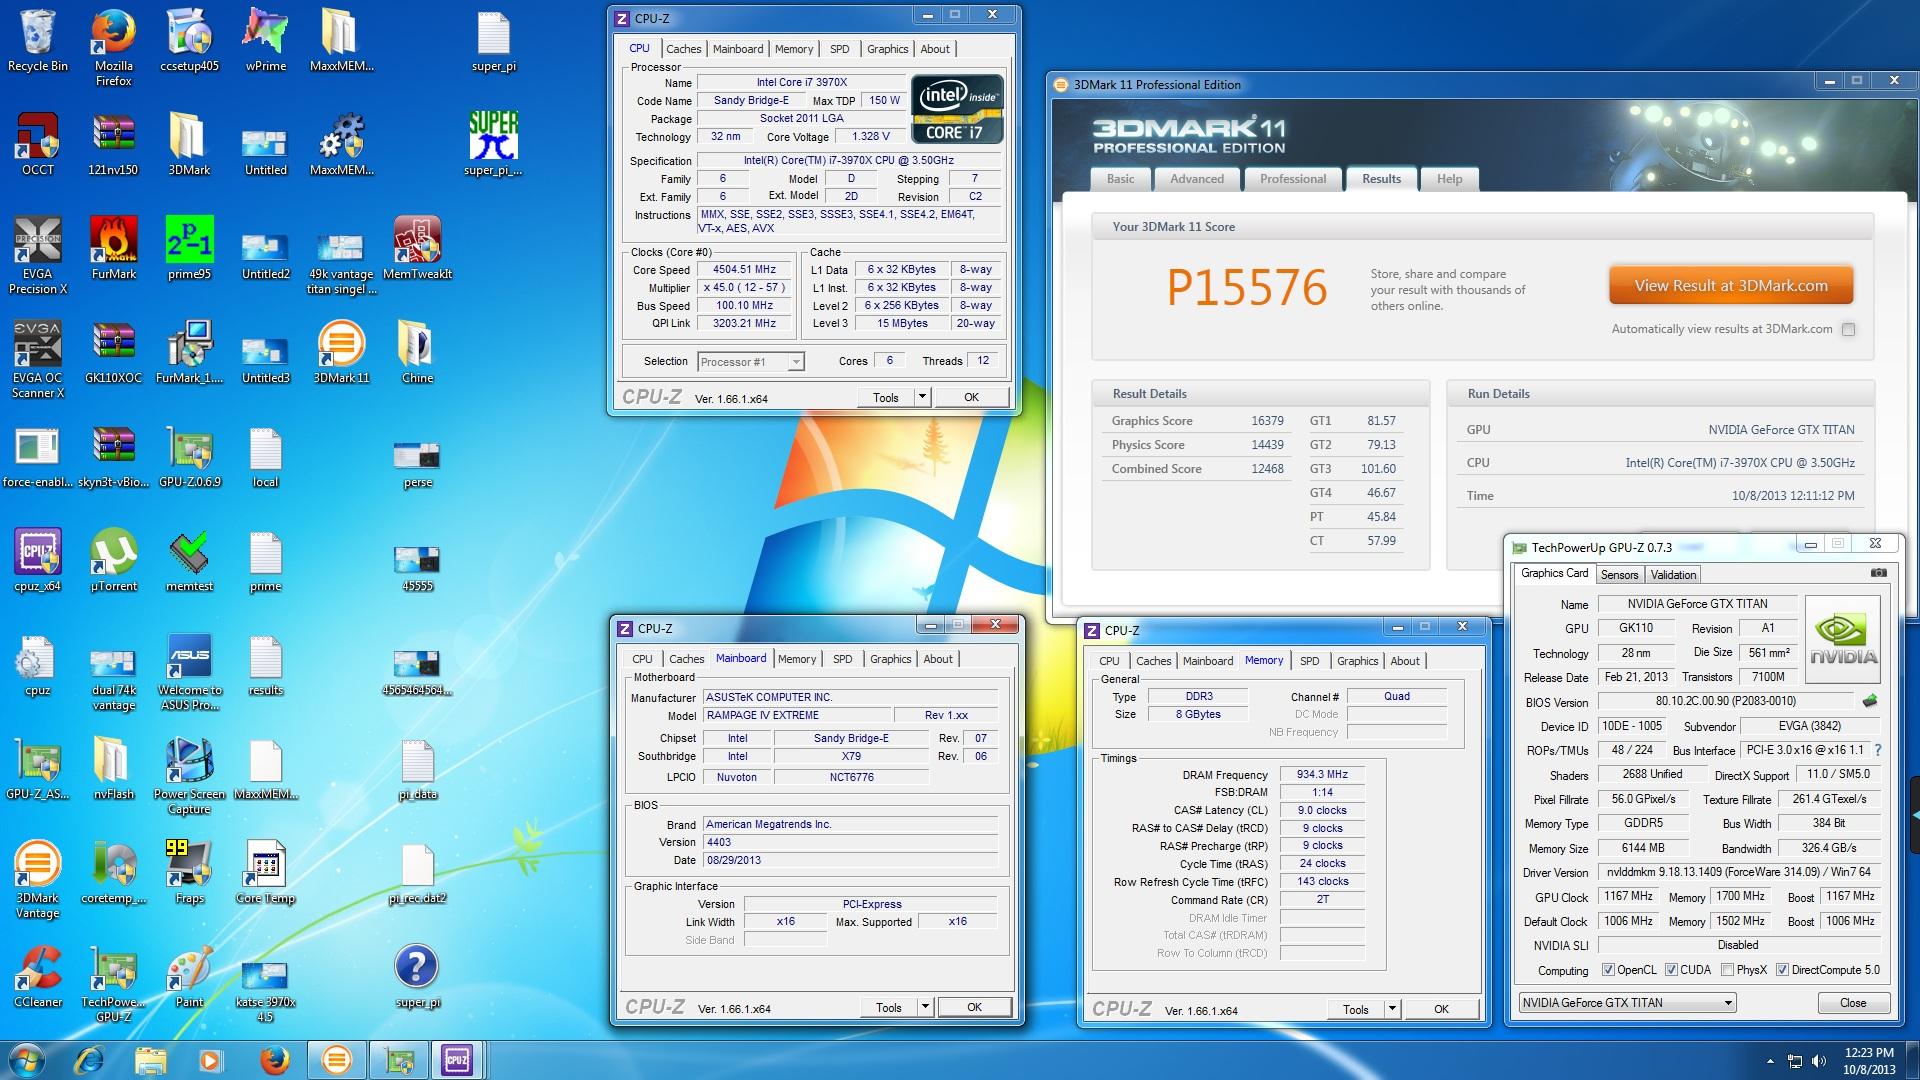The height and width of the screenshot is (1080, 1920).
Task: Select the memtest desktop icon
Action: tap(189, 562)
